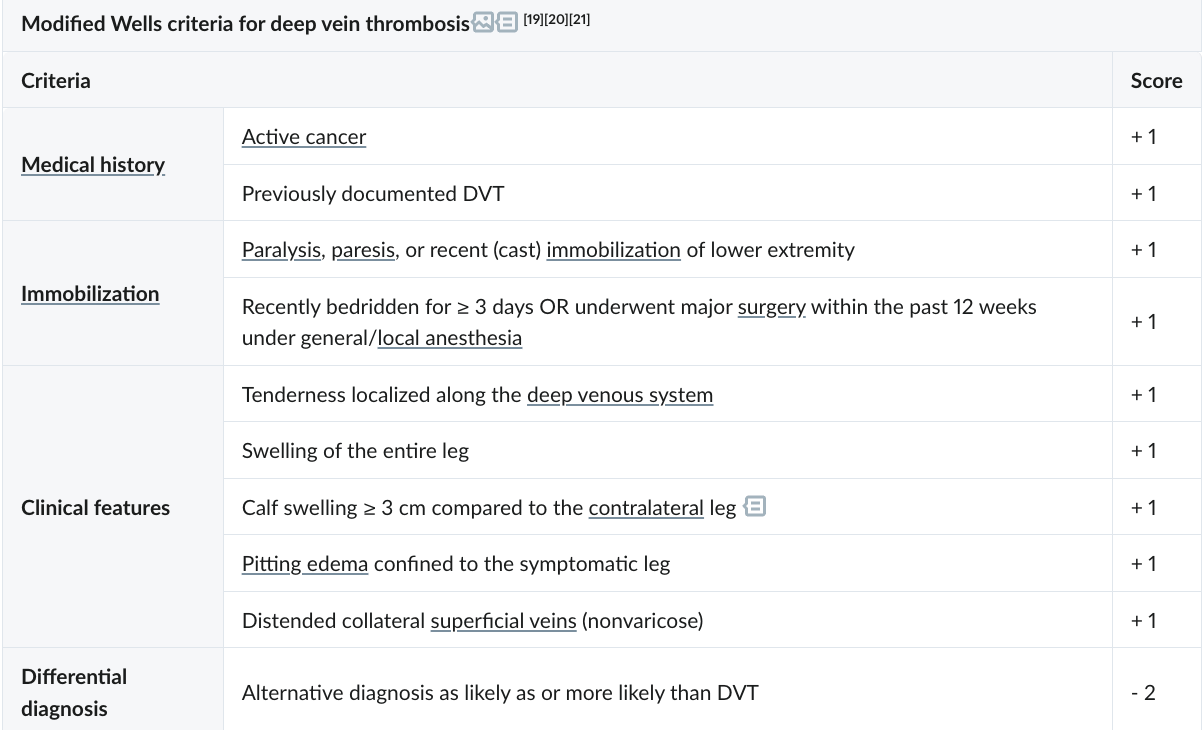
Task: Click the -2 score for alternative diagnosis
Action: 1143,692
